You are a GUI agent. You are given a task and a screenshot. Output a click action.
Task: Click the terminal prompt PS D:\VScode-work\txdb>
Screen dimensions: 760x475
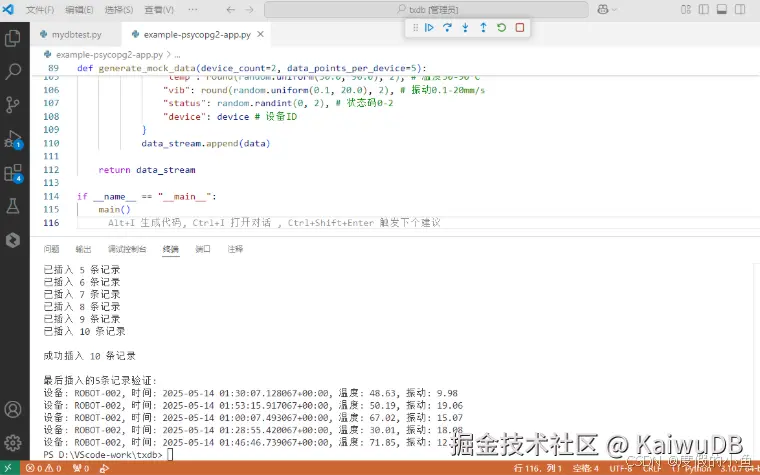pos(103,455)
